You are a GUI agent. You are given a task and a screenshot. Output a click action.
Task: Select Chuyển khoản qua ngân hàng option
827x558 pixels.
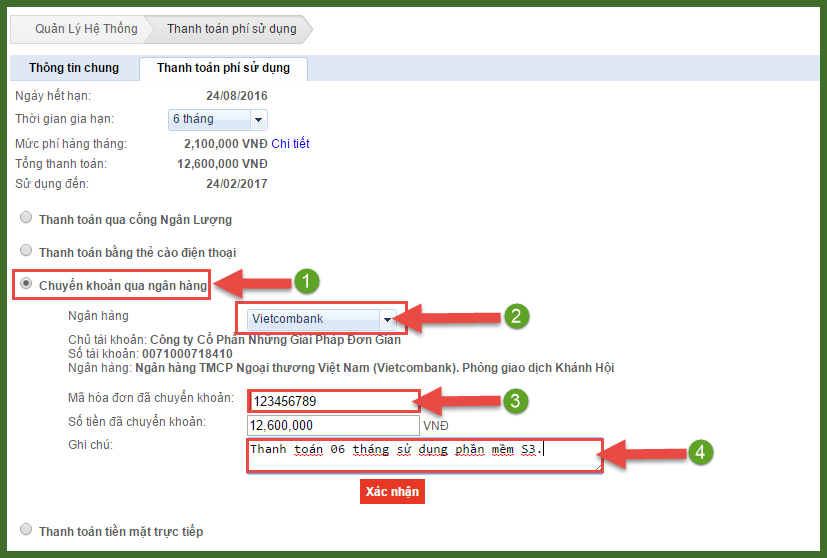27,285
